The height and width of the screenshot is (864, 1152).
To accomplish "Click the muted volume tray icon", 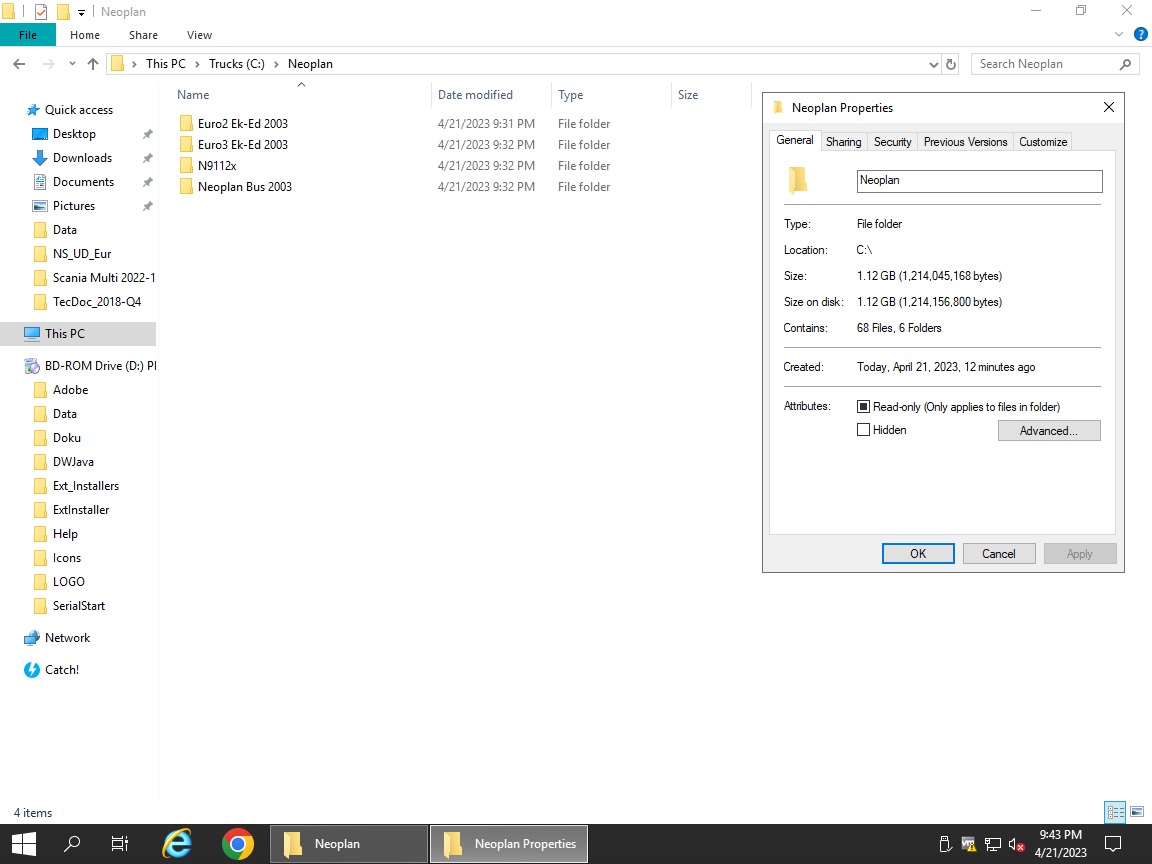I will (x=1016, y=845).
